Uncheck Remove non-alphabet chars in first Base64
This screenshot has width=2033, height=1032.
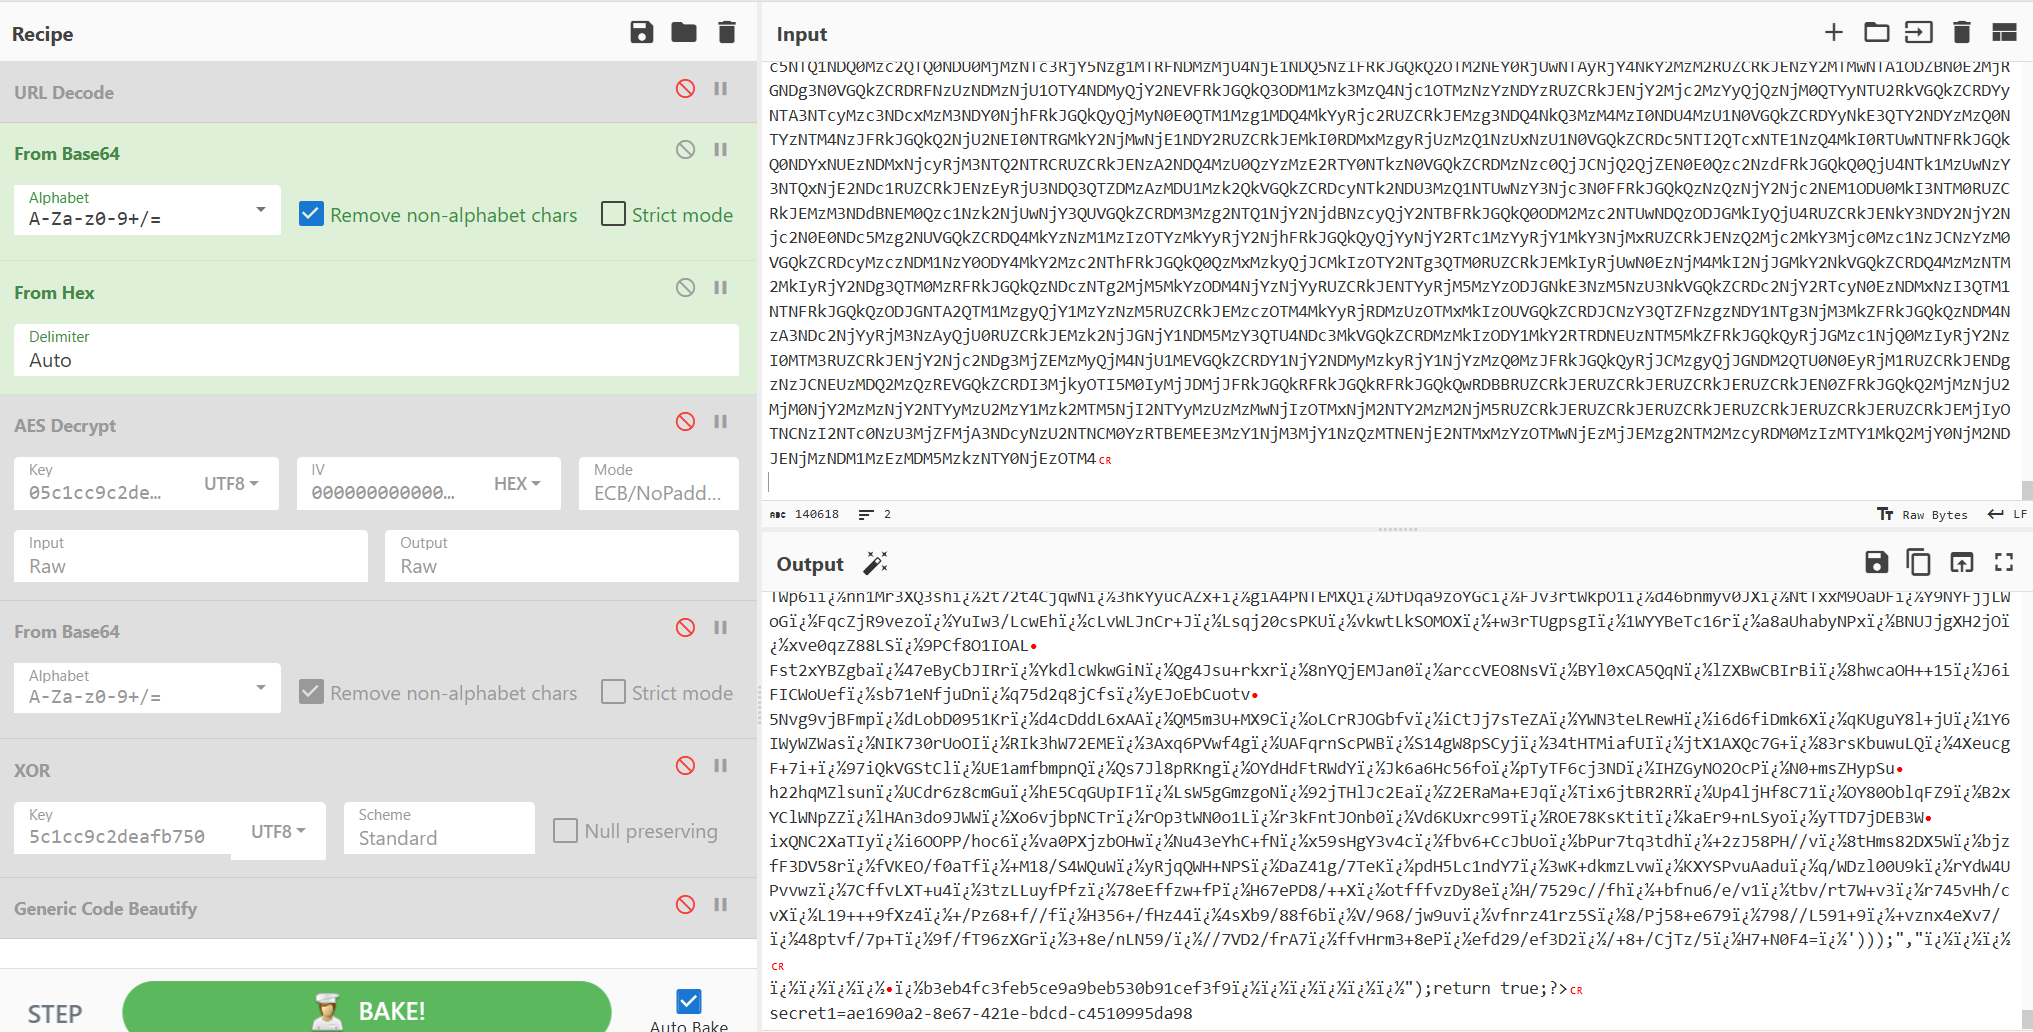(x=312, y=214)
